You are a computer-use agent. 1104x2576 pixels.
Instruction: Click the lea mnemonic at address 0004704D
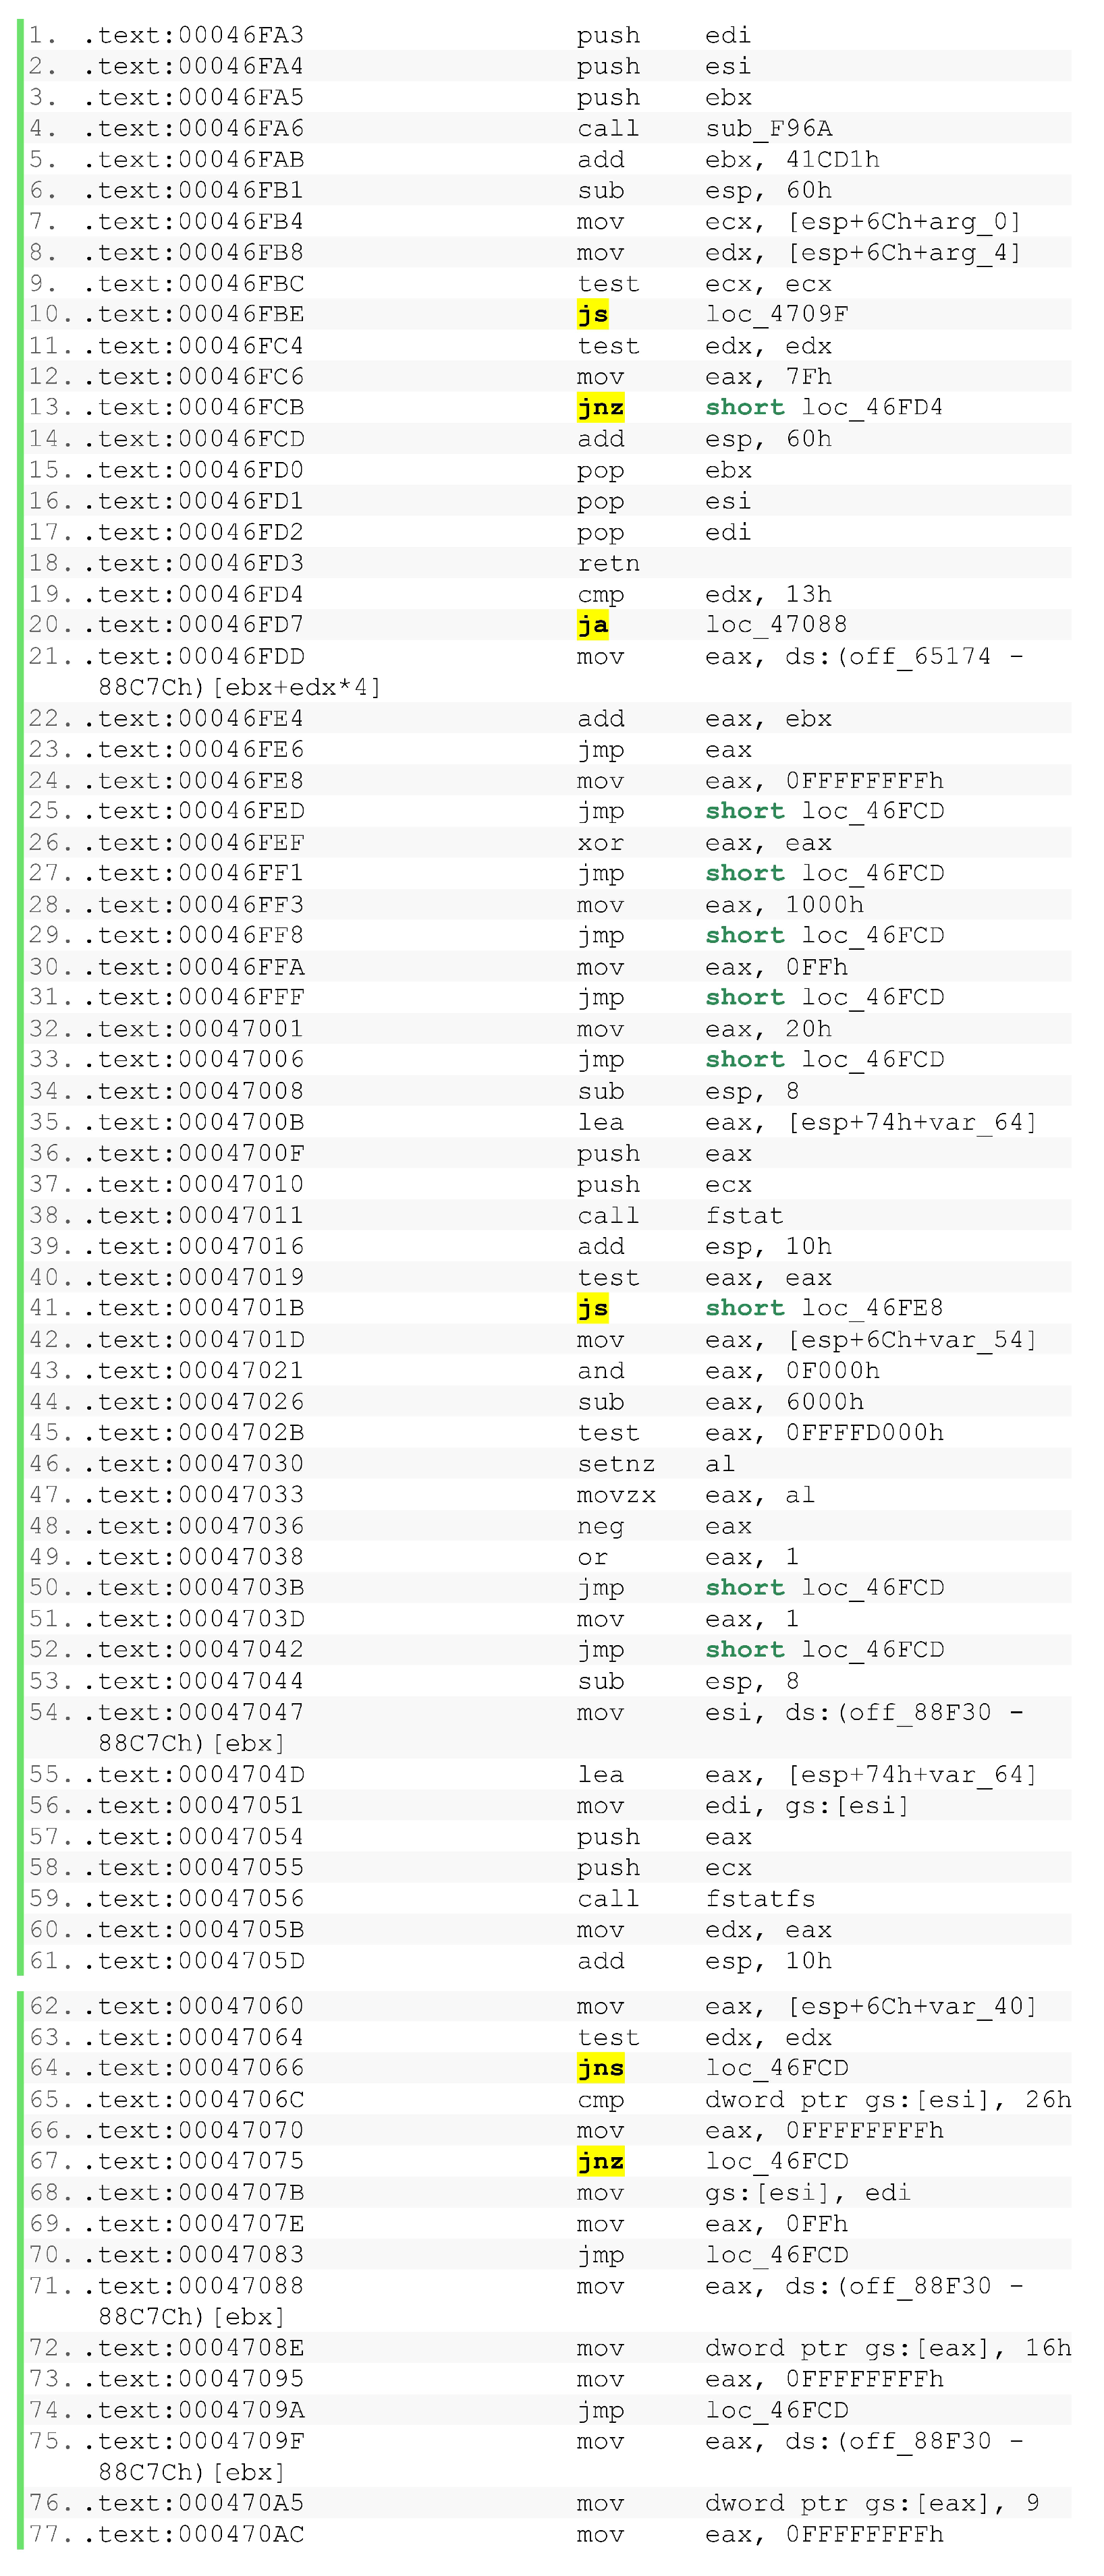pos(601,1774)
